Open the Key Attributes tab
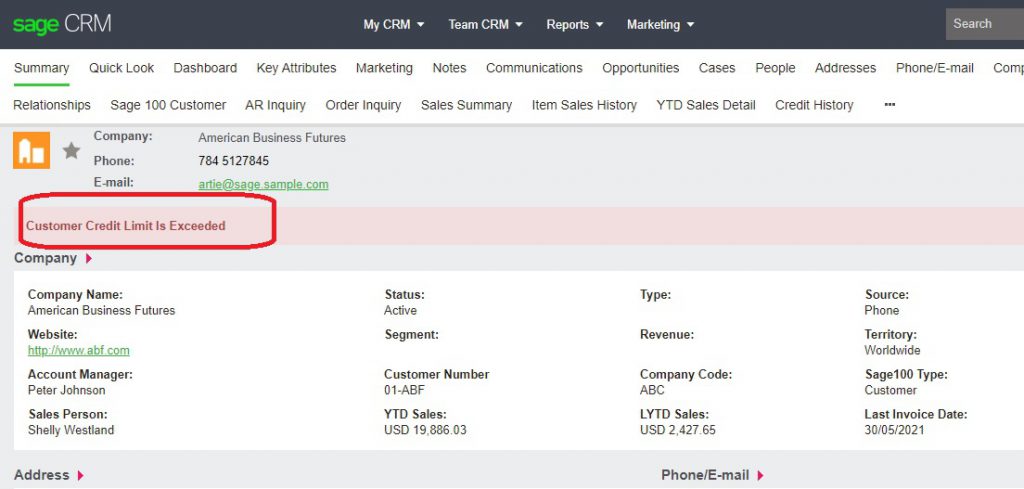The width and height of the screenshot is (1024, 489). coord(296,68)
